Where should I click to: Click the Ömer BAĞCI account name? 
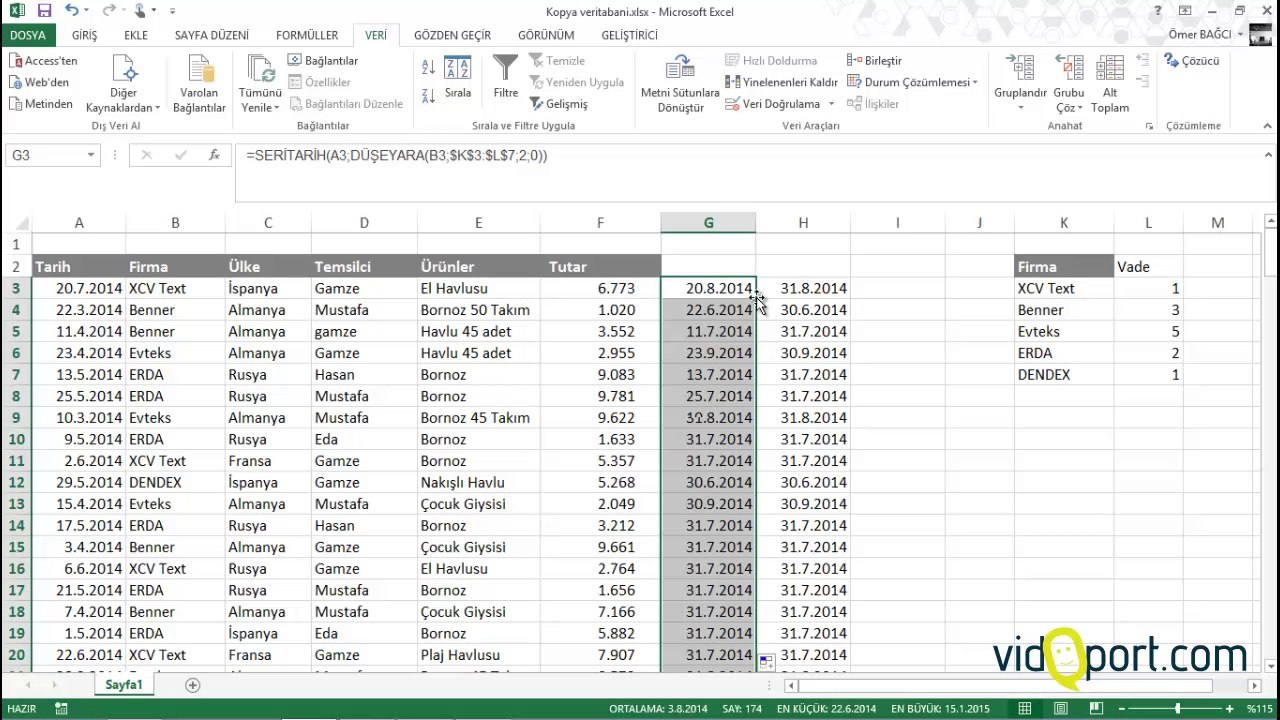[x=1200, y=35]
